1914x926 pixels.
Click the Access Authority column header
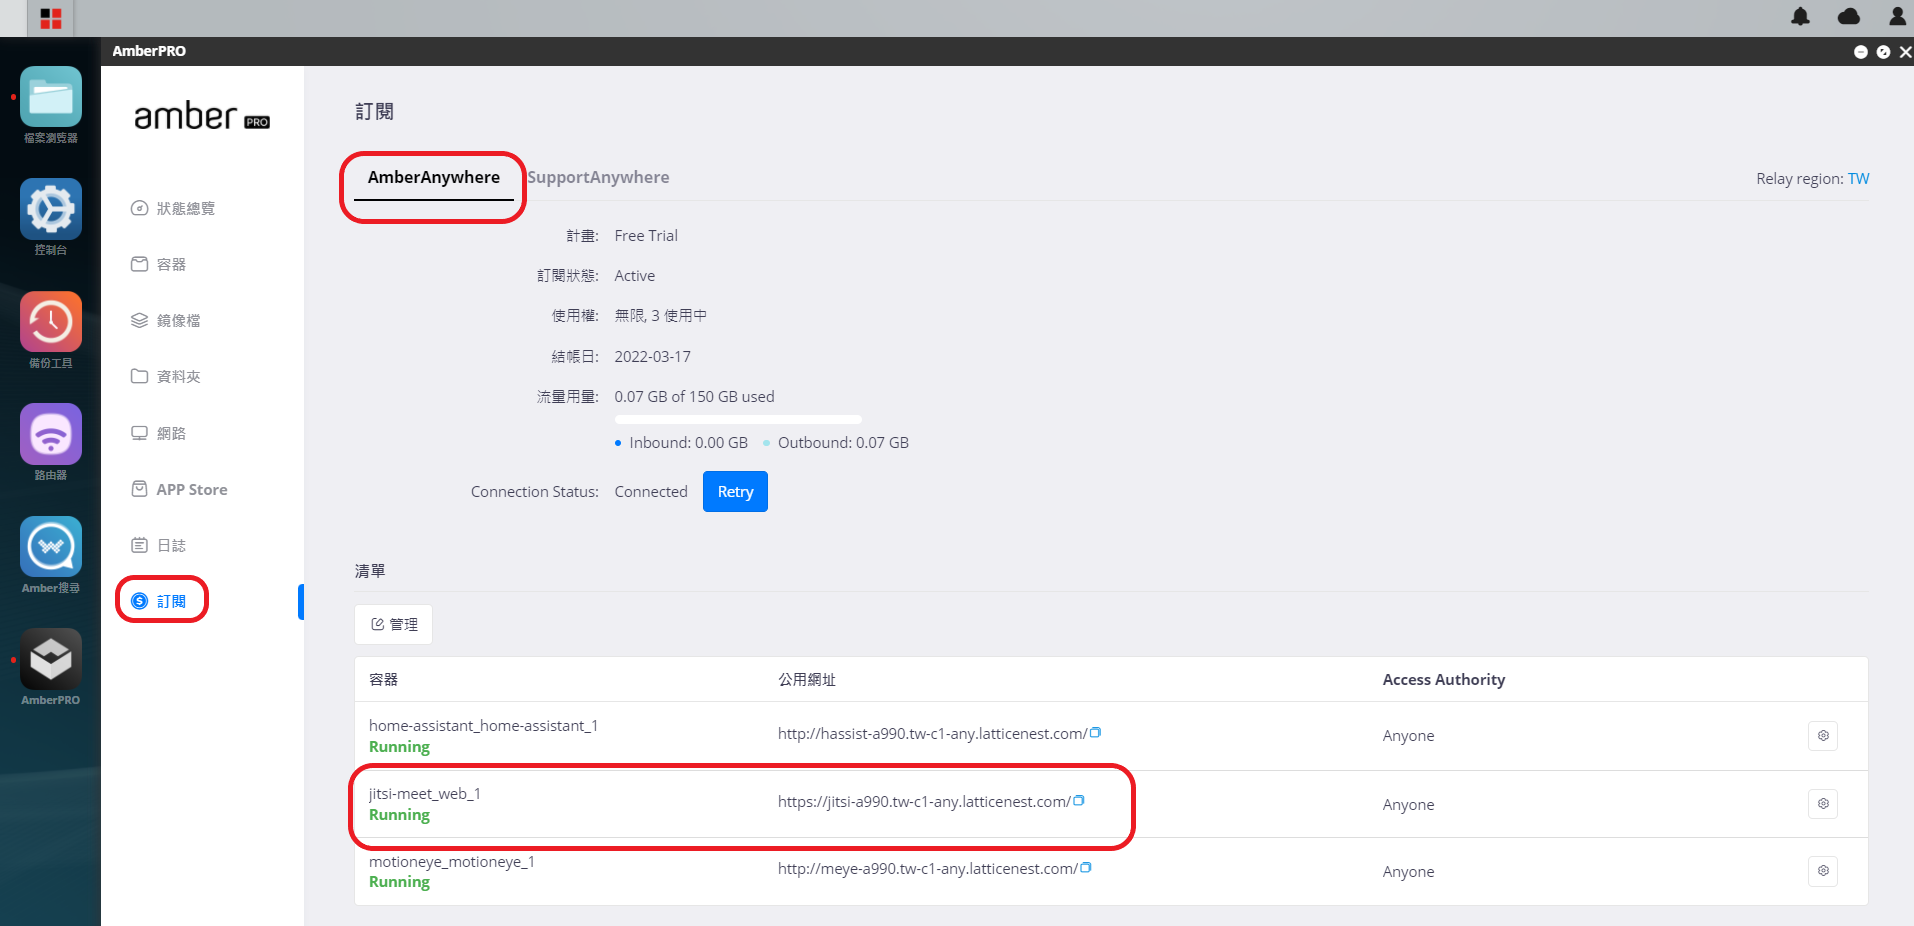[1444, 680]
